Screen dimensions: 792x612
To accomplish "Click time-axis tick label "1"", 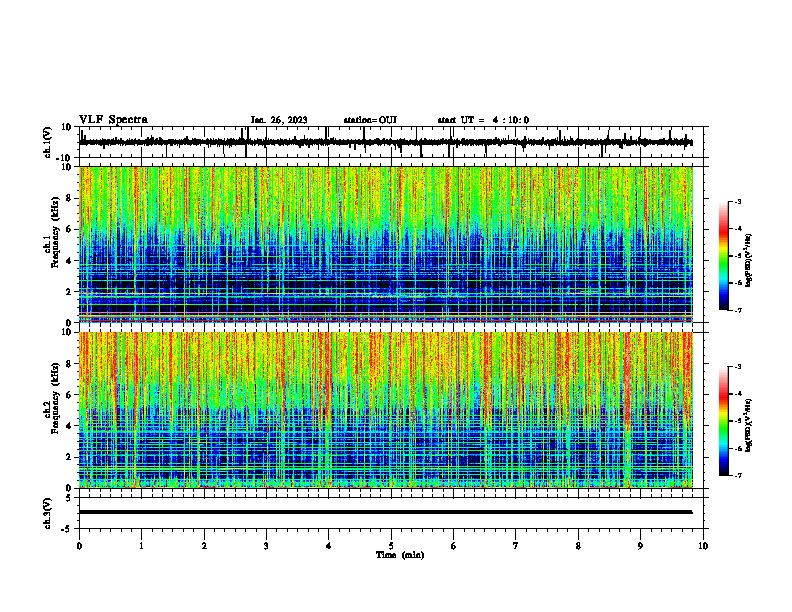I will 141,546.
